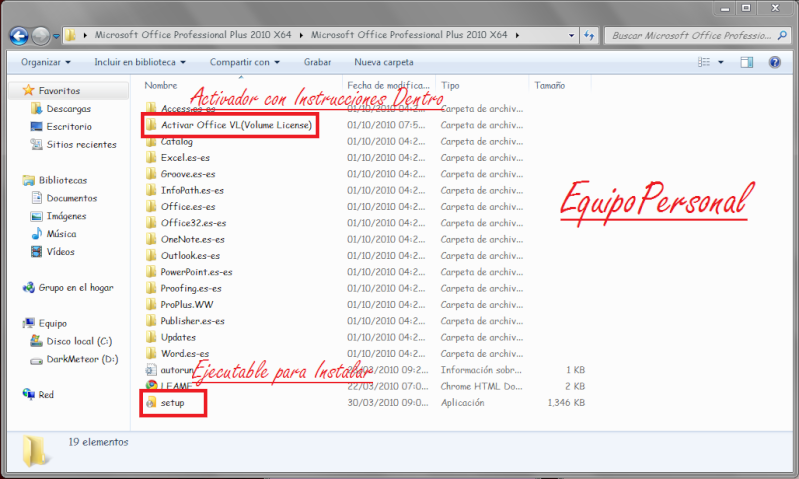This screenshot has height=479, width=799.
Task: Open help with the question mark icon
Action: tap(775, 62)
